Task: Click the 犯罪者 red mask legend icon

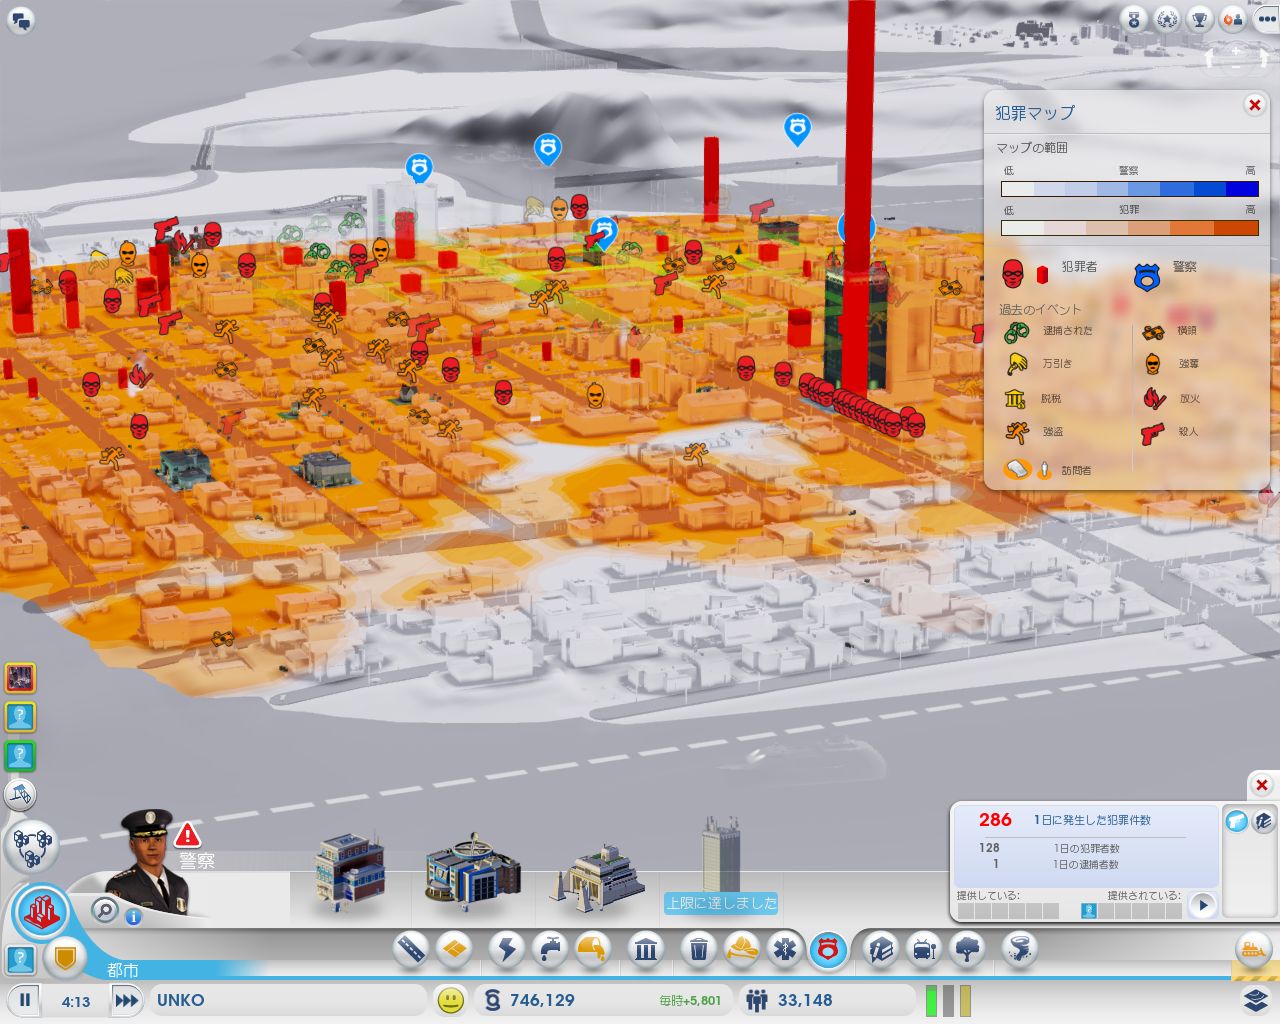Action: 1013,273
